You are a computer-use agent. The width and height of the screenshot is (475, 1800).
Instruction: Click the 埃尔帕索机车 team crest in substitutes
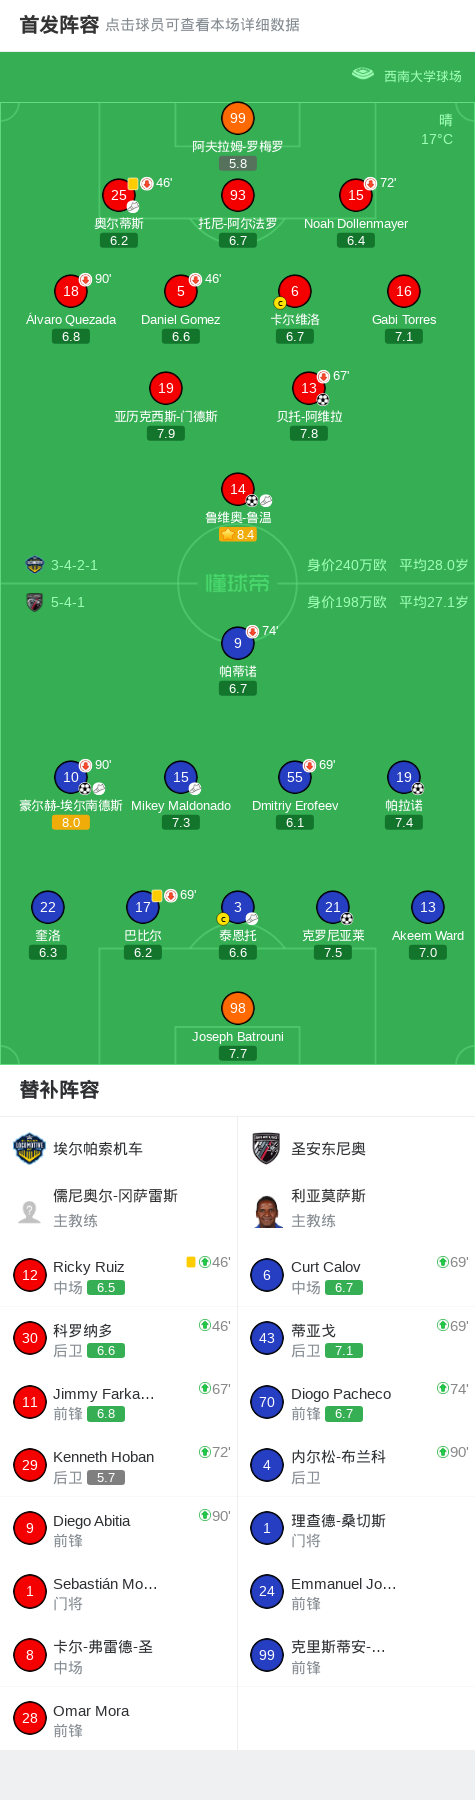(30, 1148)
